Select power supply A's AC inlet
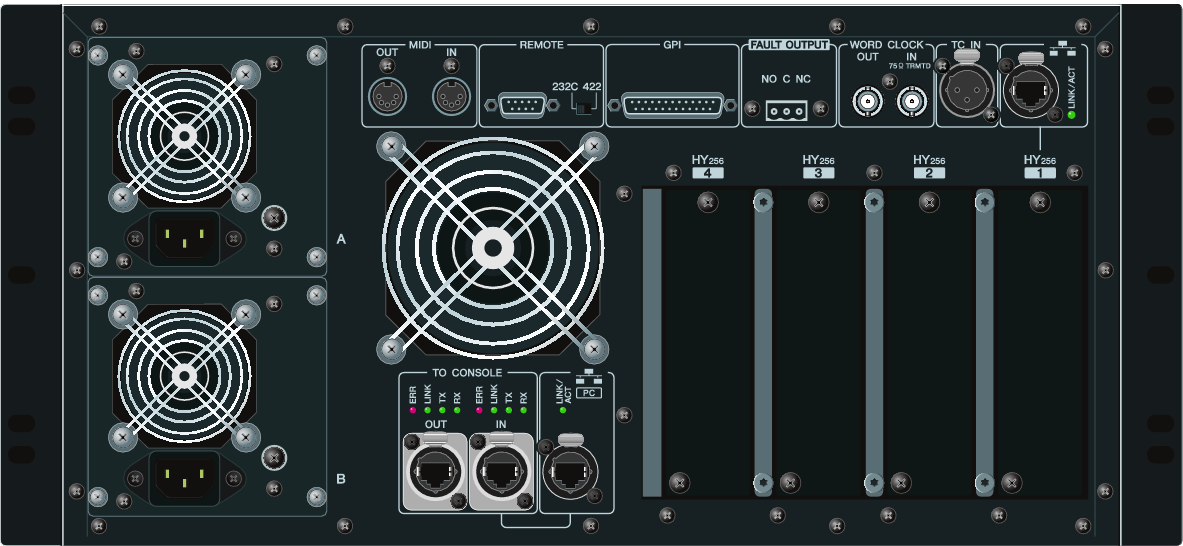This screenshot has width=1183, height=546. click(x=184, y=238)
